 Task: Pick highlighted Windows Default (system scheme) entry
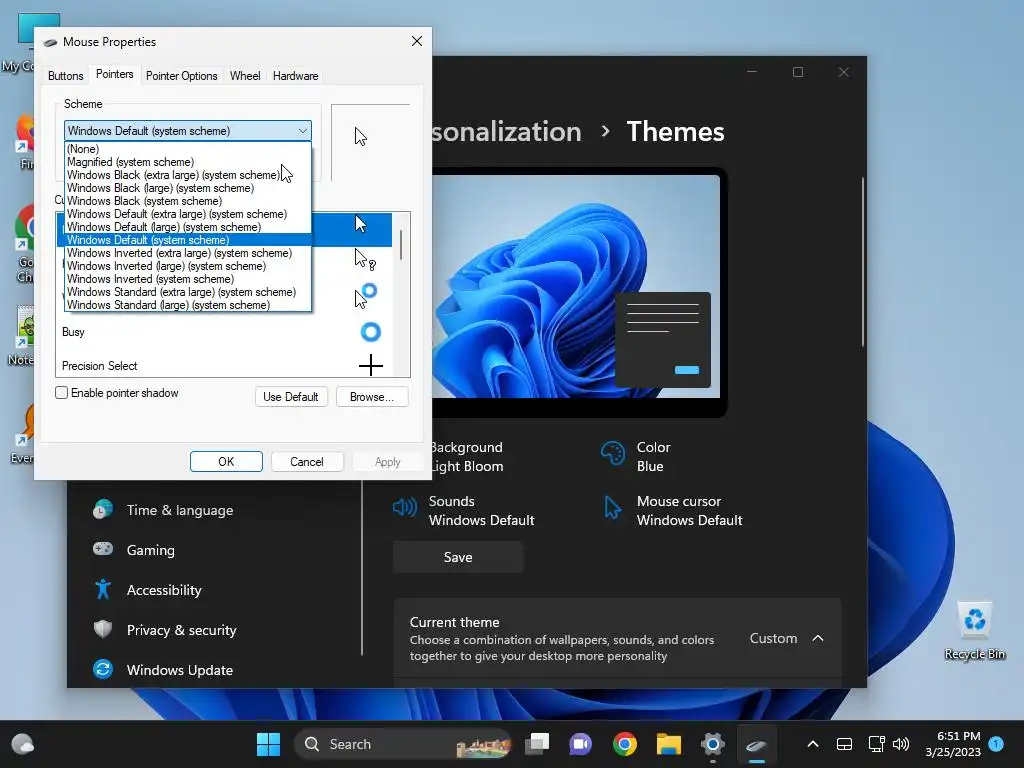188,240
